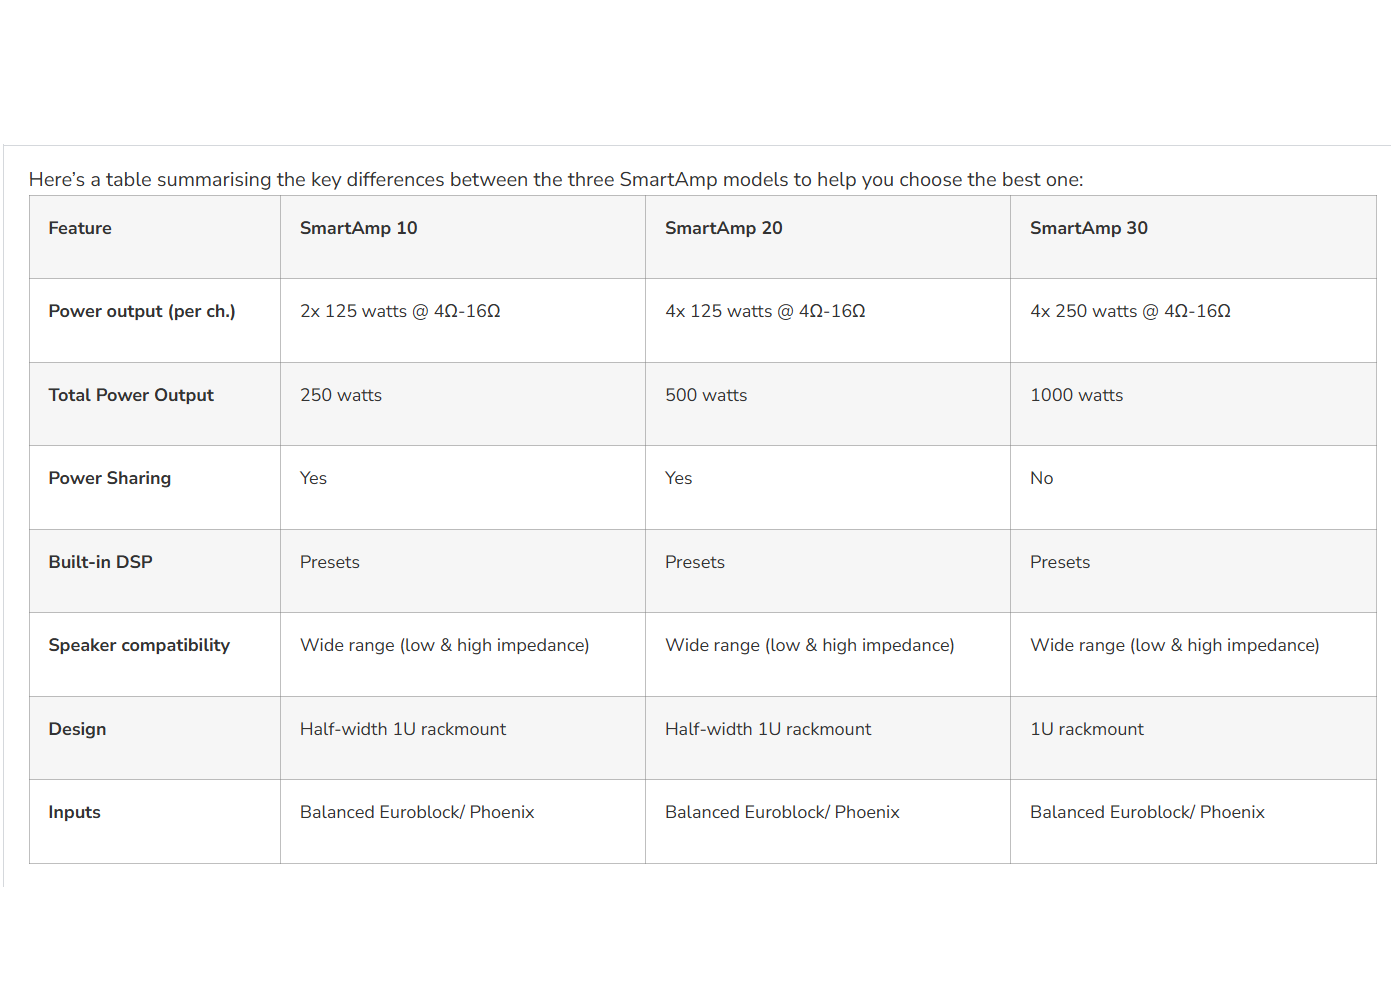Select the 1U rackmount cell for SmartAmp 30
Image resolution: width=1391 pixels, height=983 pixels.
click(x=1086, y=729)
